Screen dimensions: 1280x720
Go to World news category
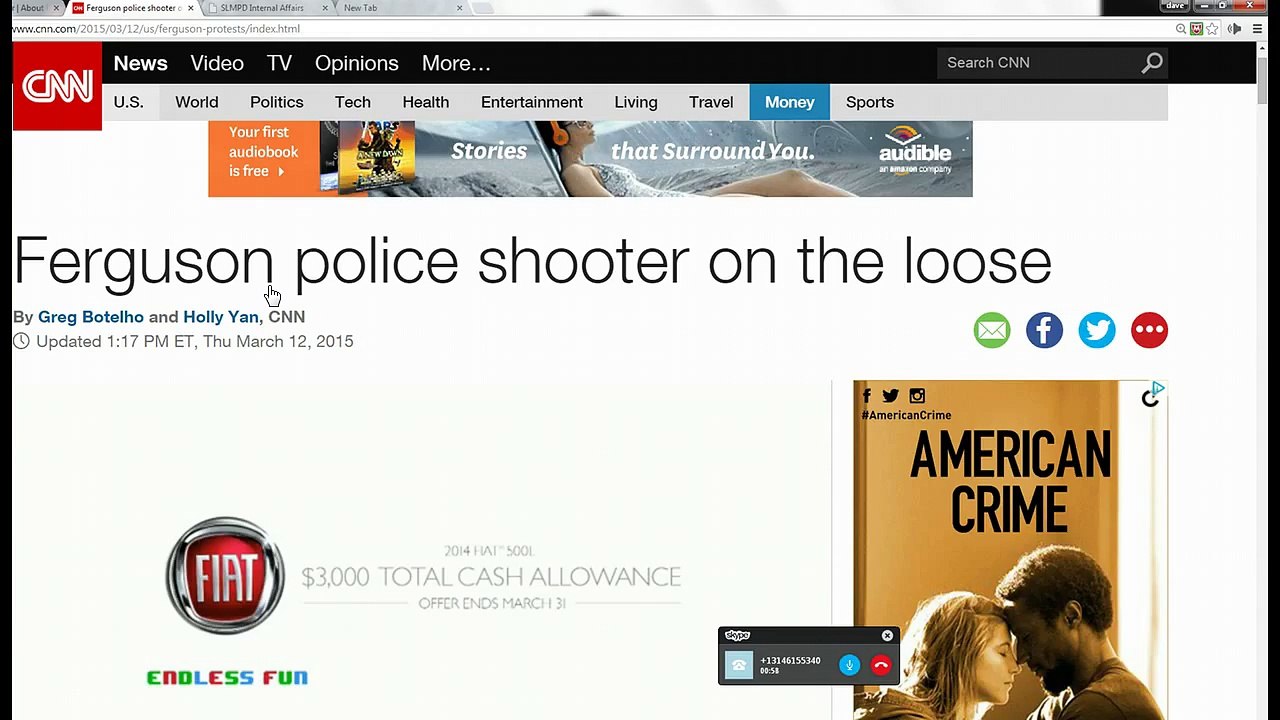coord(197,102)
